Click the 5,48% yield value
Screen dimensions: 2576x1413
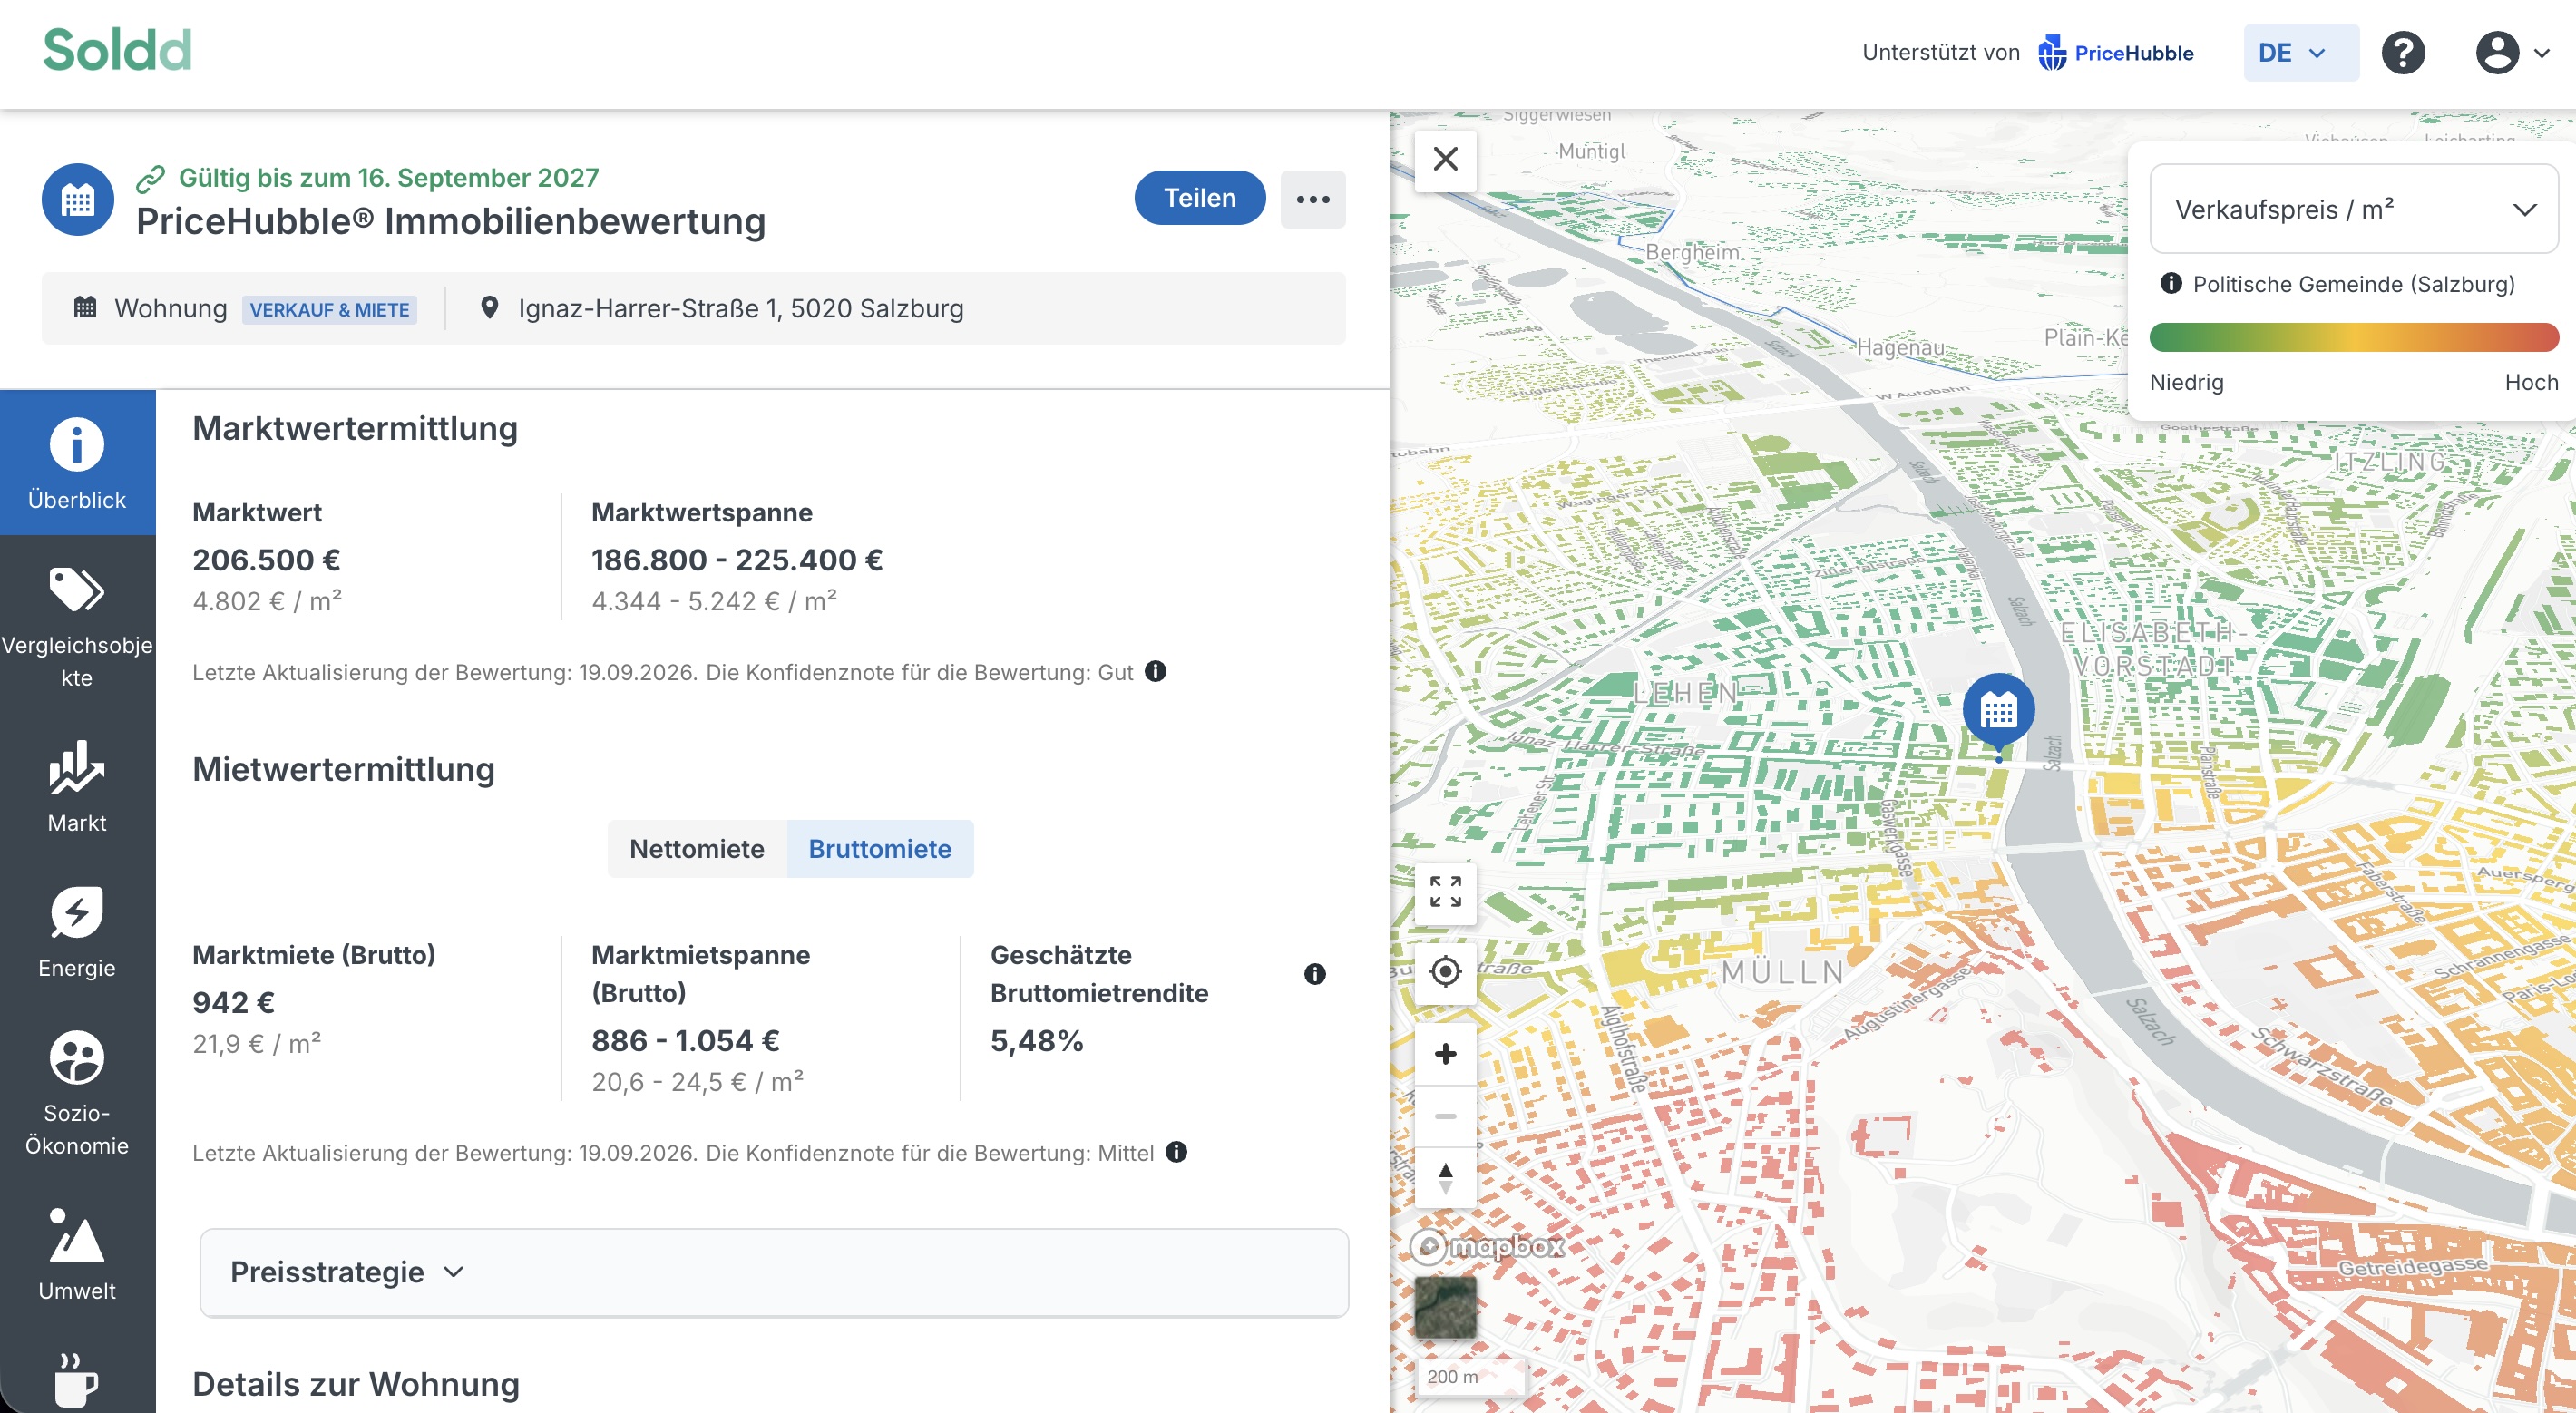pos(1037,1041)
